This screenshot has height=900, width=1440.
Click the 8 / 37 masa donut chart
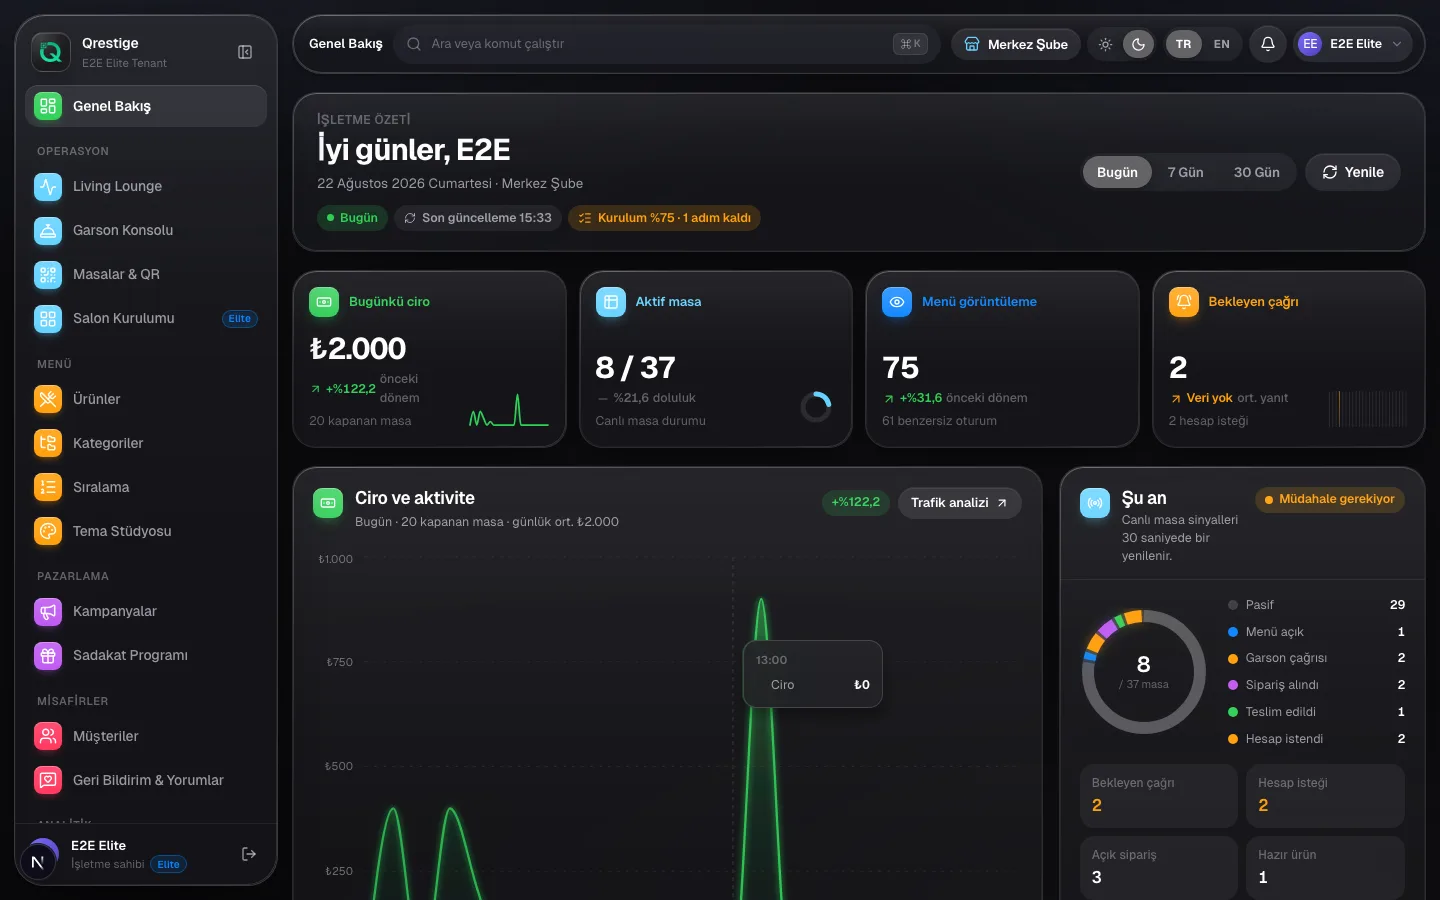click(x=1144, y=672)
